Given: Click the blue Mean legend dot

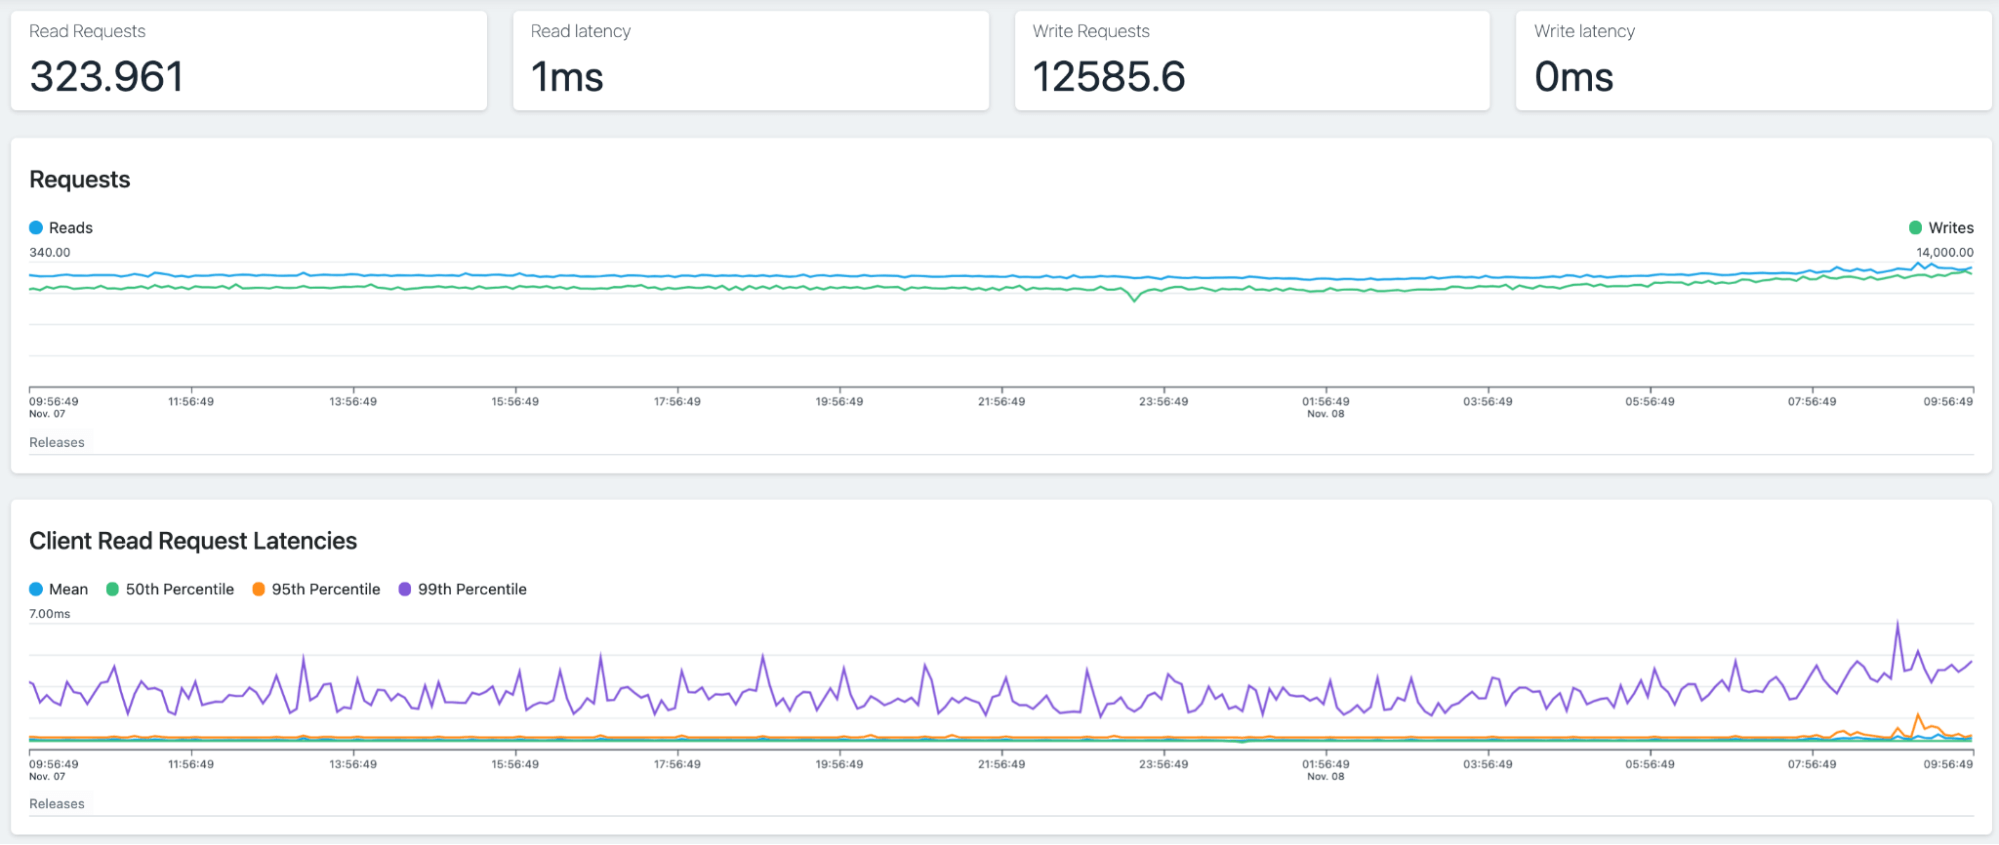Looking at the screenshot, I should coord(36,589).
